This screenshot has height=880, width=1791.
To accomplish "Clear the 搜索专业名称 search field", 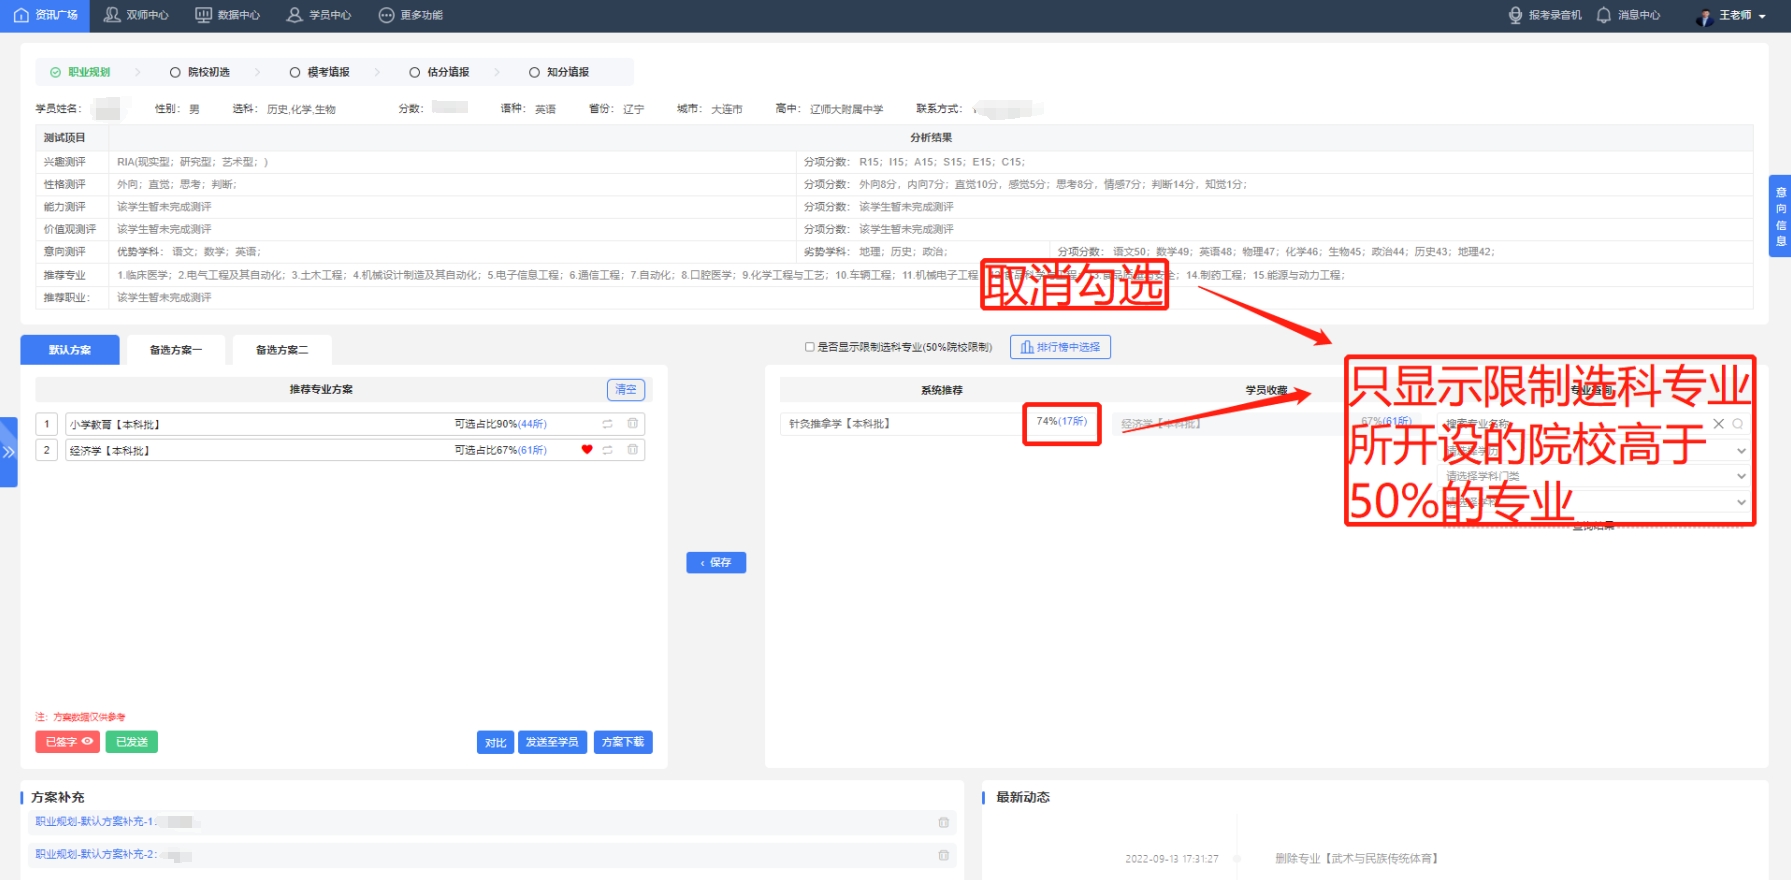I will [1718, 424].
